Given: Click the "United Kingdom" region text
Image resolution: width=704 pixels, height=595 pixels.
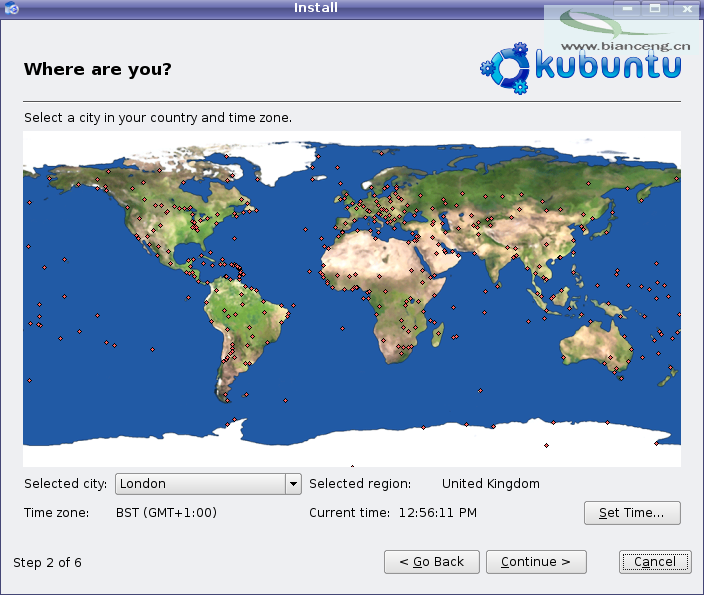Looking at the screenshot, I should (490, 484).
